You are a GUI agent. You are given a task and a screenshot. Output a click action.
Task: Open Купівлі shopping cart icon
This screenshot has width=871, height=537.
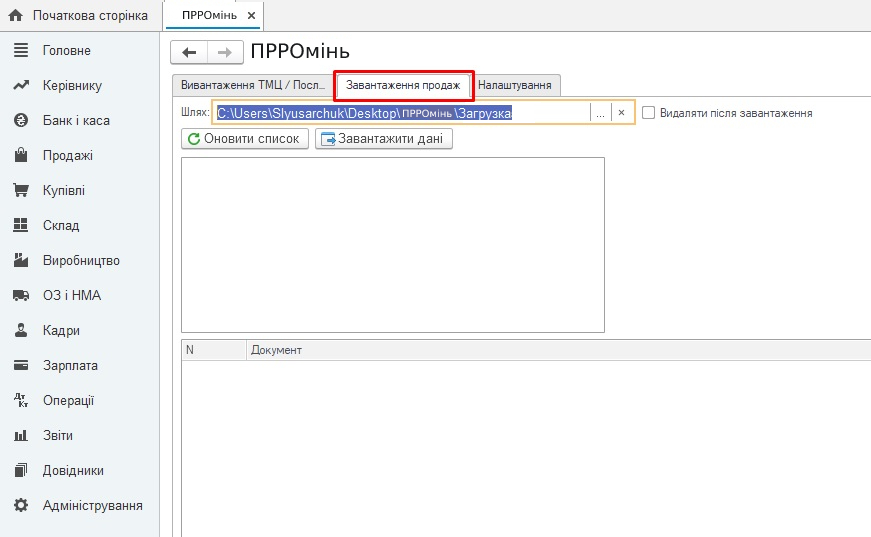point(20,191)
